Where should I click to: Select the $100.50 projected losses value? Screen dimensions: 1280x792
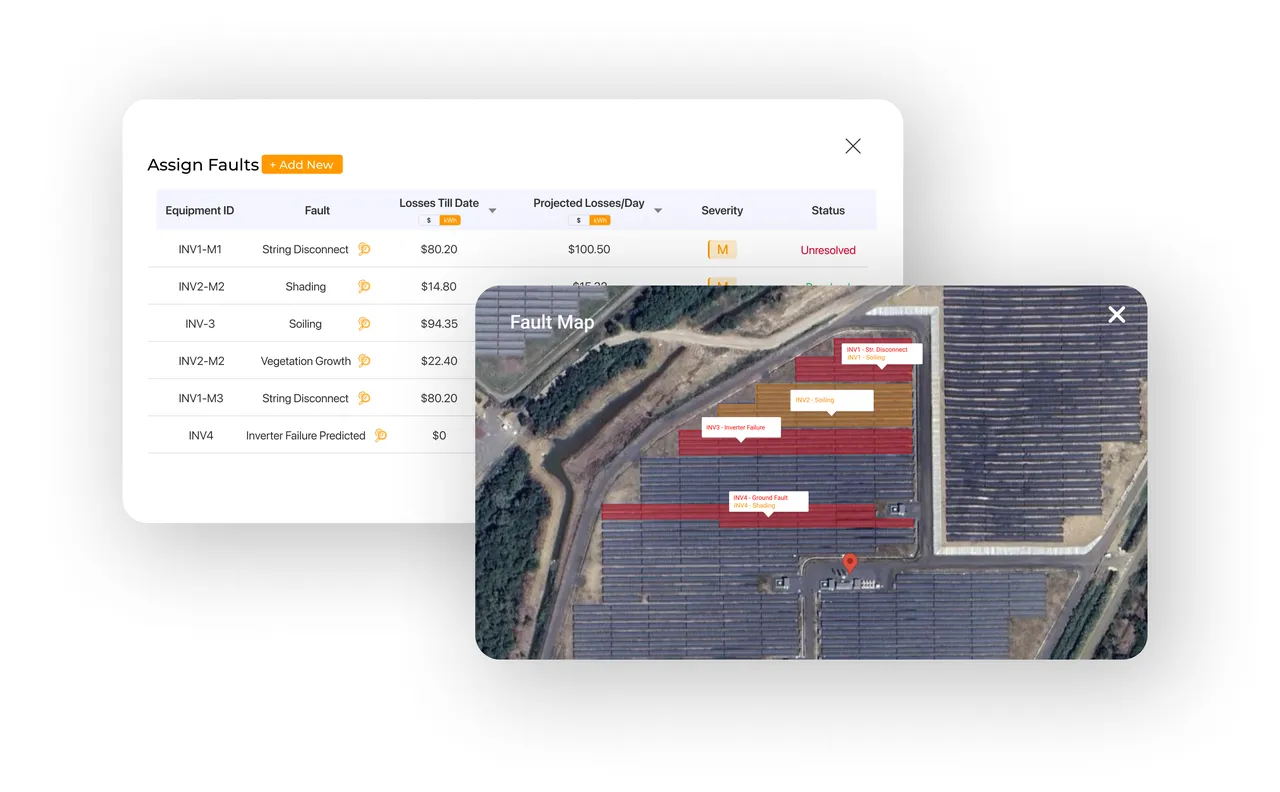click(x=589, y=249)
